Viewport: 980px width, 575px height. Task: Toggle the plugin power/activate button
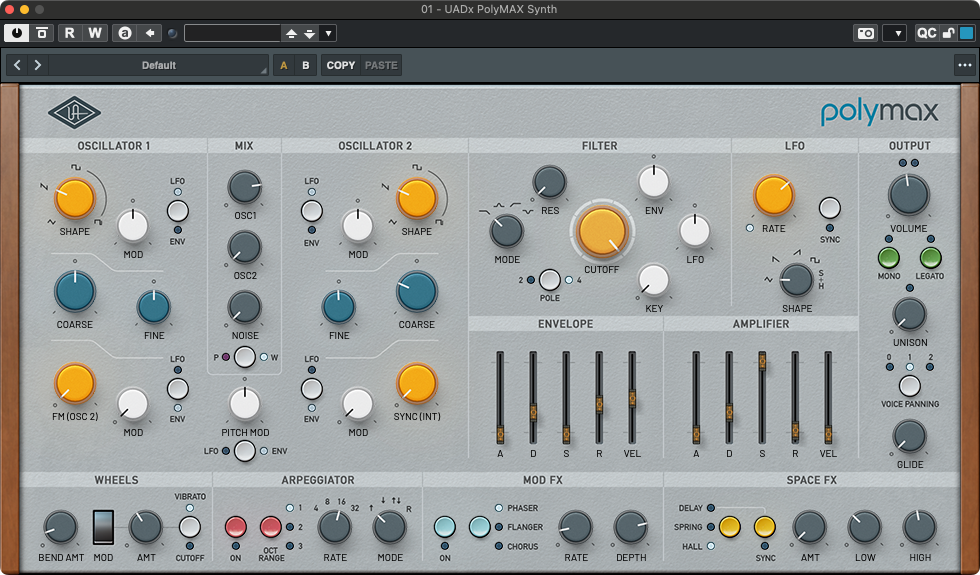[x=17, y=33]
